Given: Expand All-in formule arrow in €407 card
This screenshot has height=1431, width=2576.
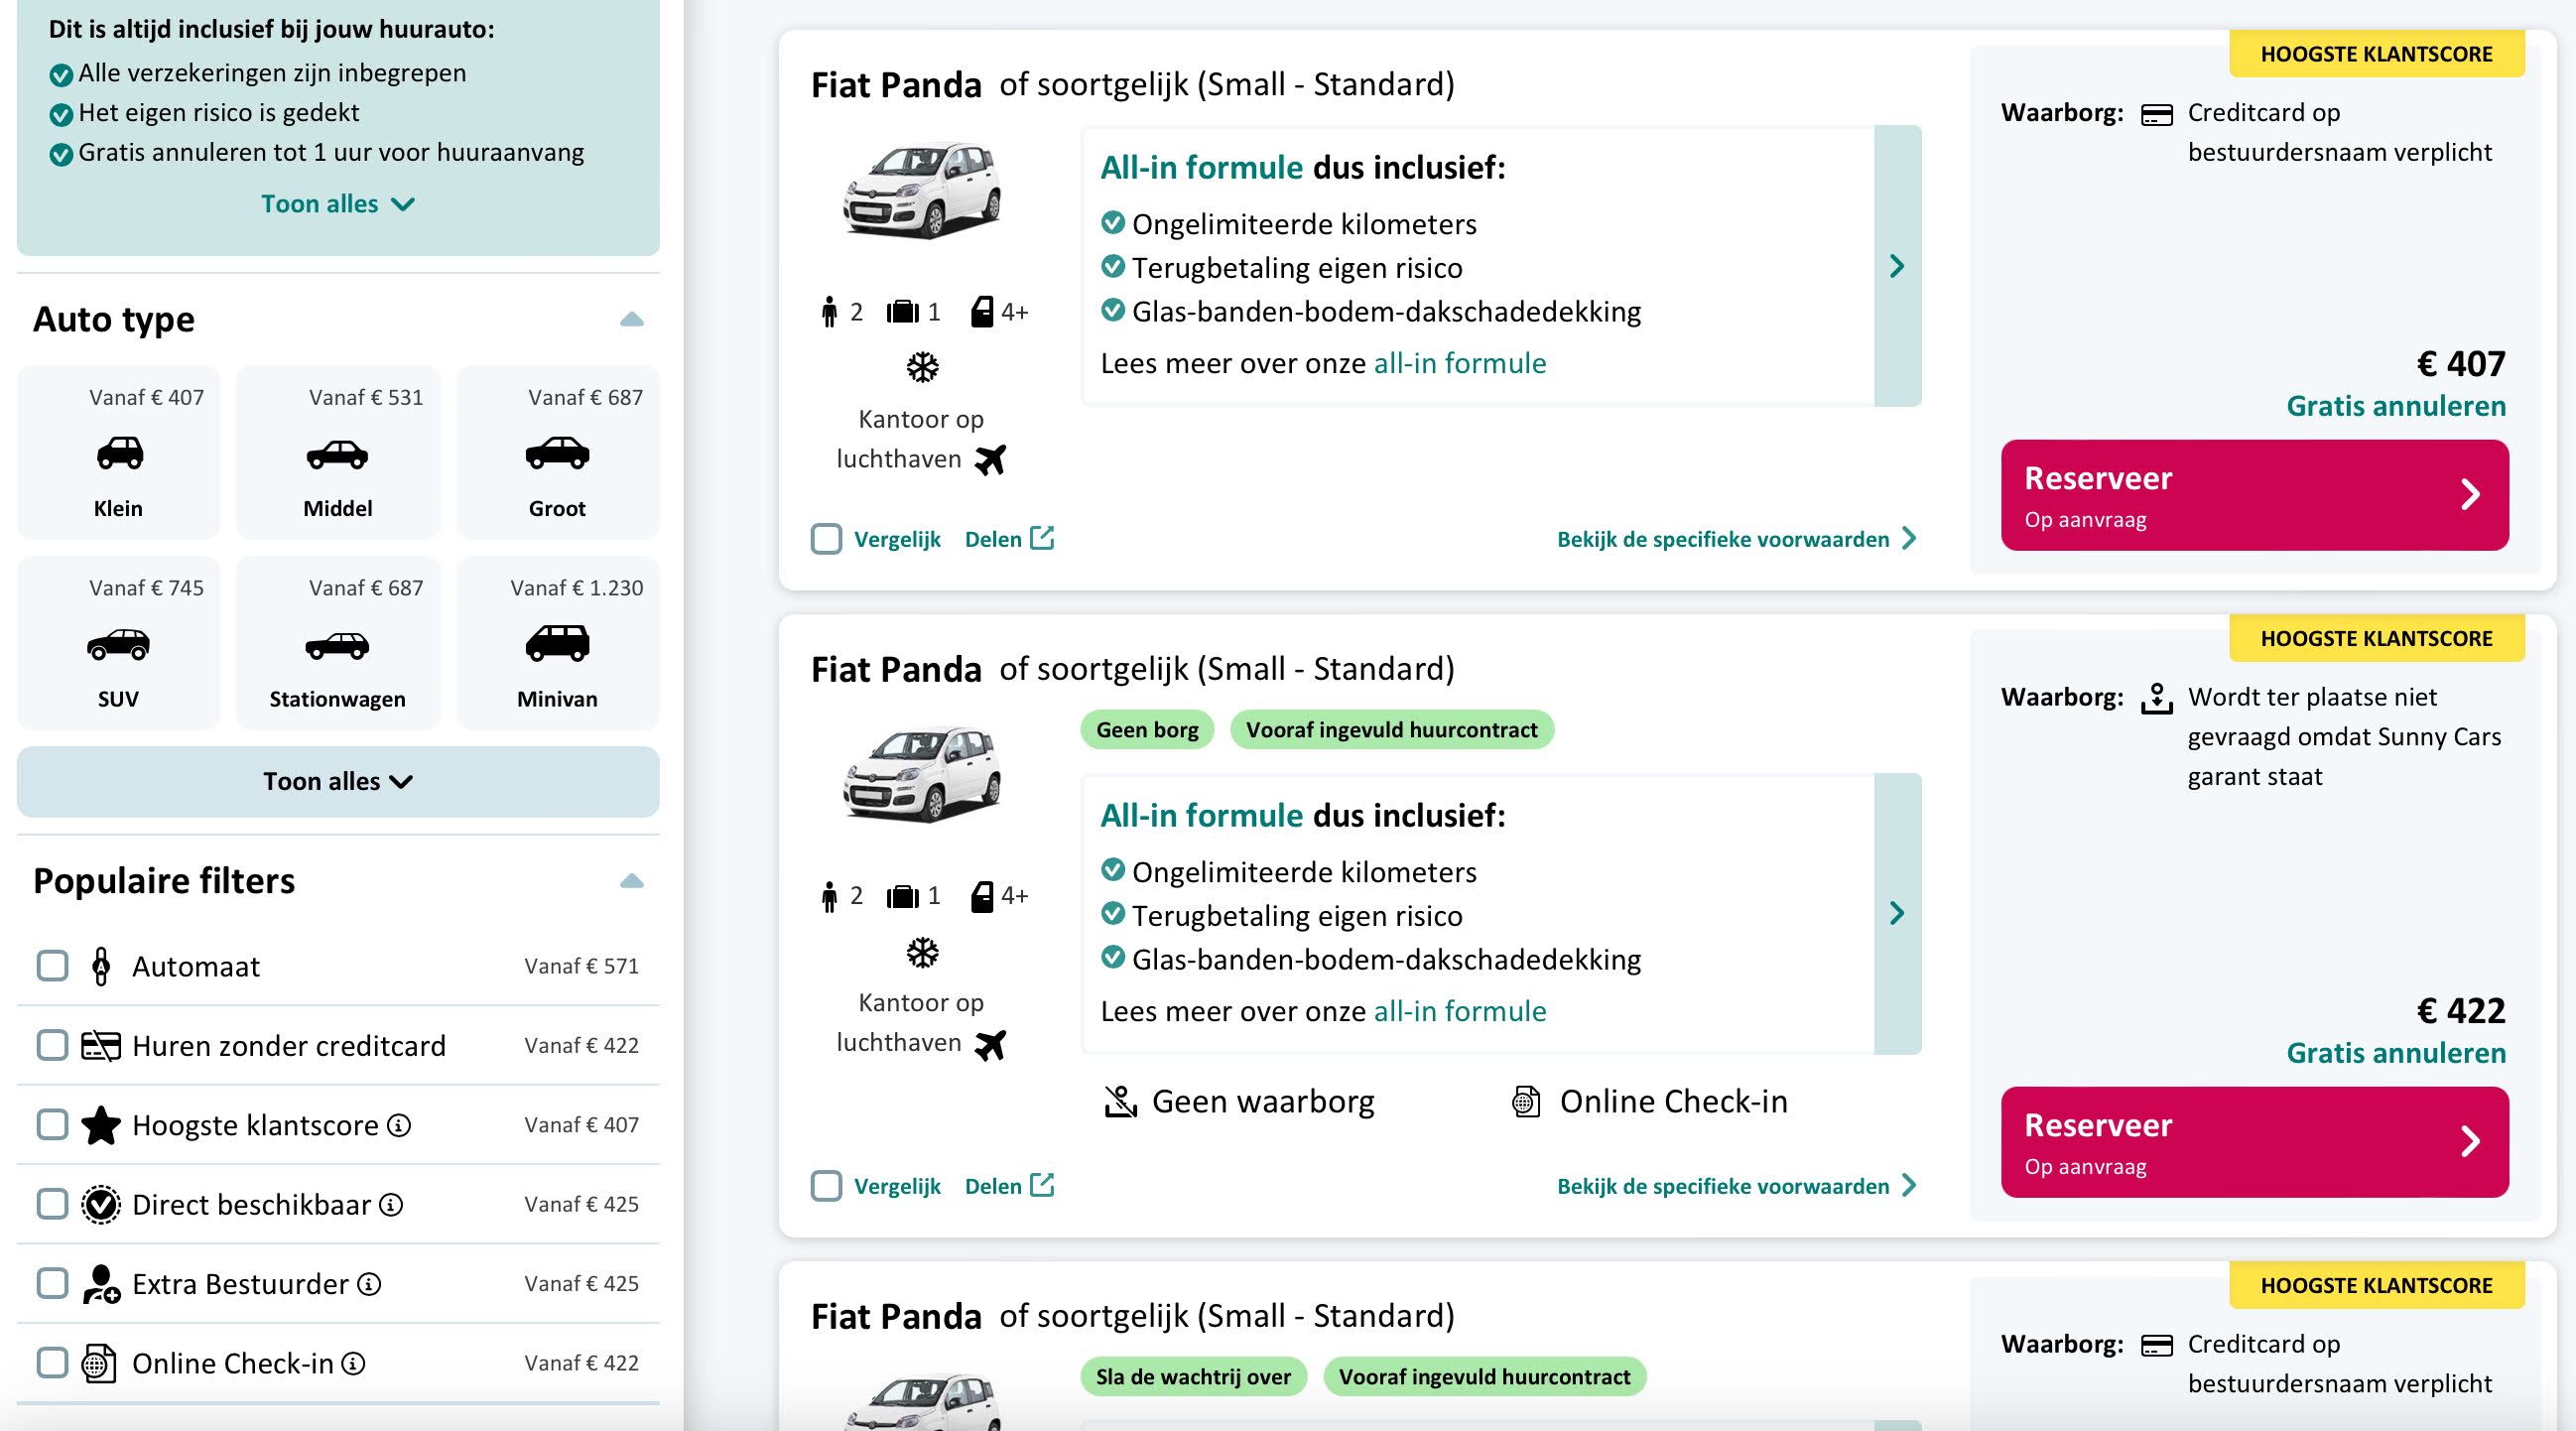Looking at the screenshot, I should (x=1897, y=266).
